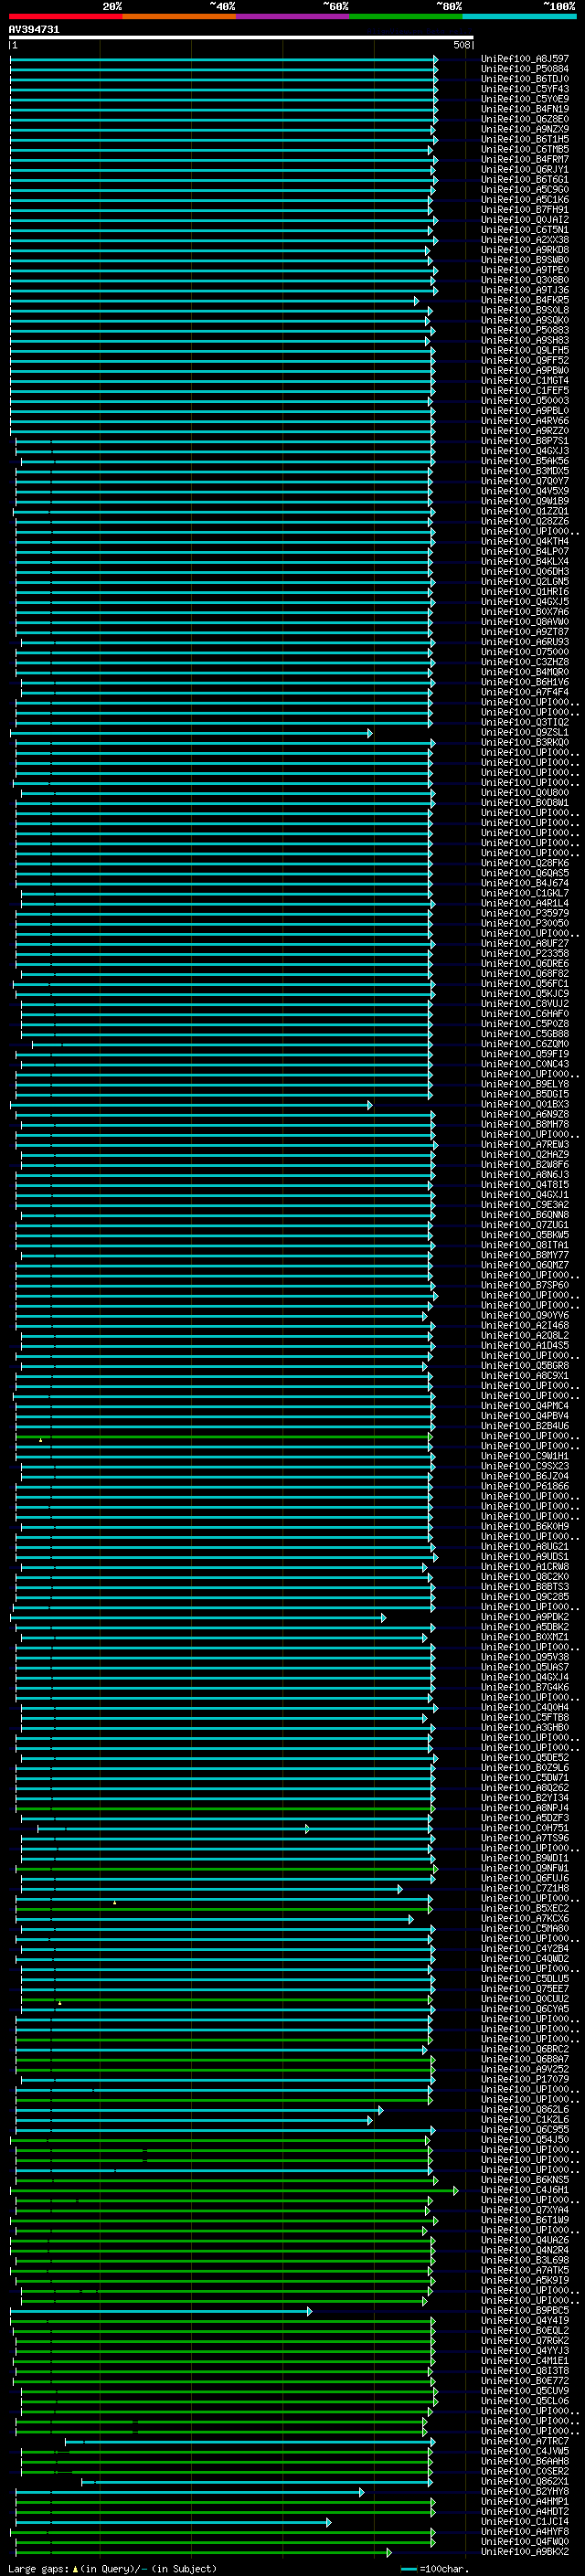585x2576 pixels.
Task: Click hit label UniRef100_A7TRC7
Action: point(525,2441)
